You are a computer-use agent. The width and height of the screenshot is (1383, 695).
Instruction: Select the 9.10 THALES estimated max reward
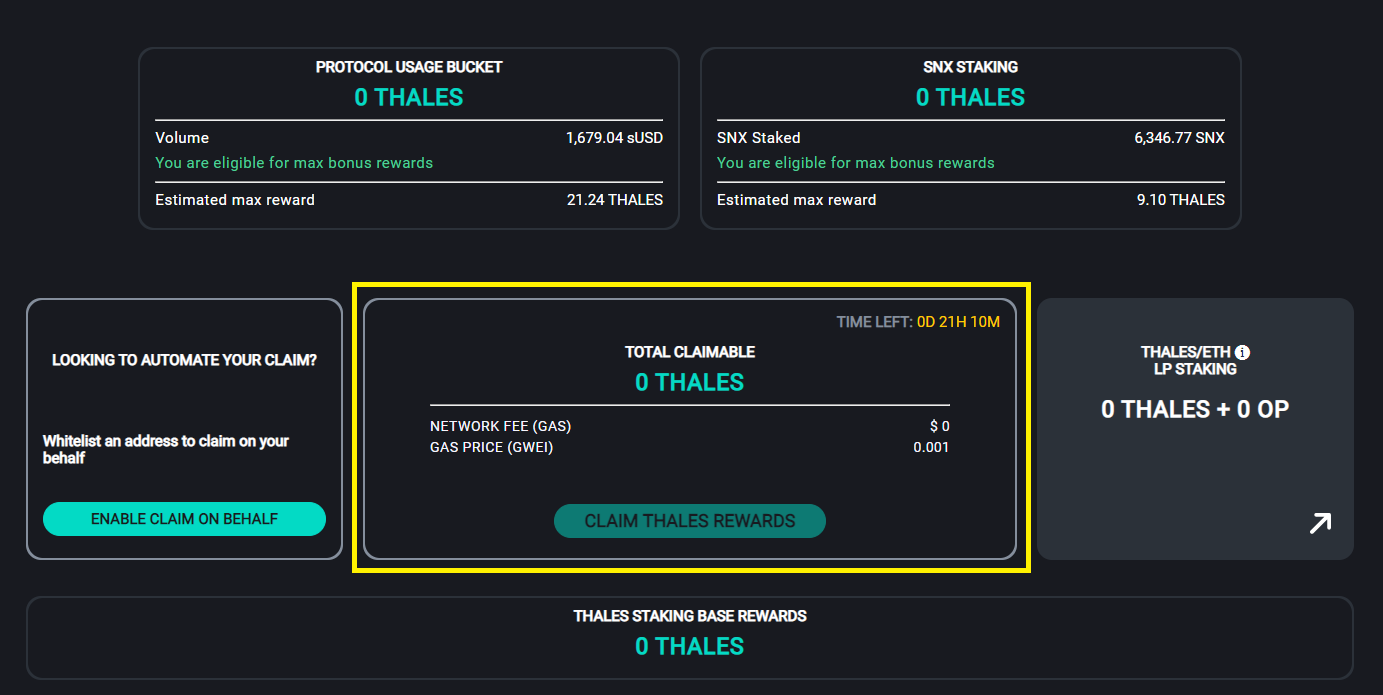click(x=1180, y=200)
